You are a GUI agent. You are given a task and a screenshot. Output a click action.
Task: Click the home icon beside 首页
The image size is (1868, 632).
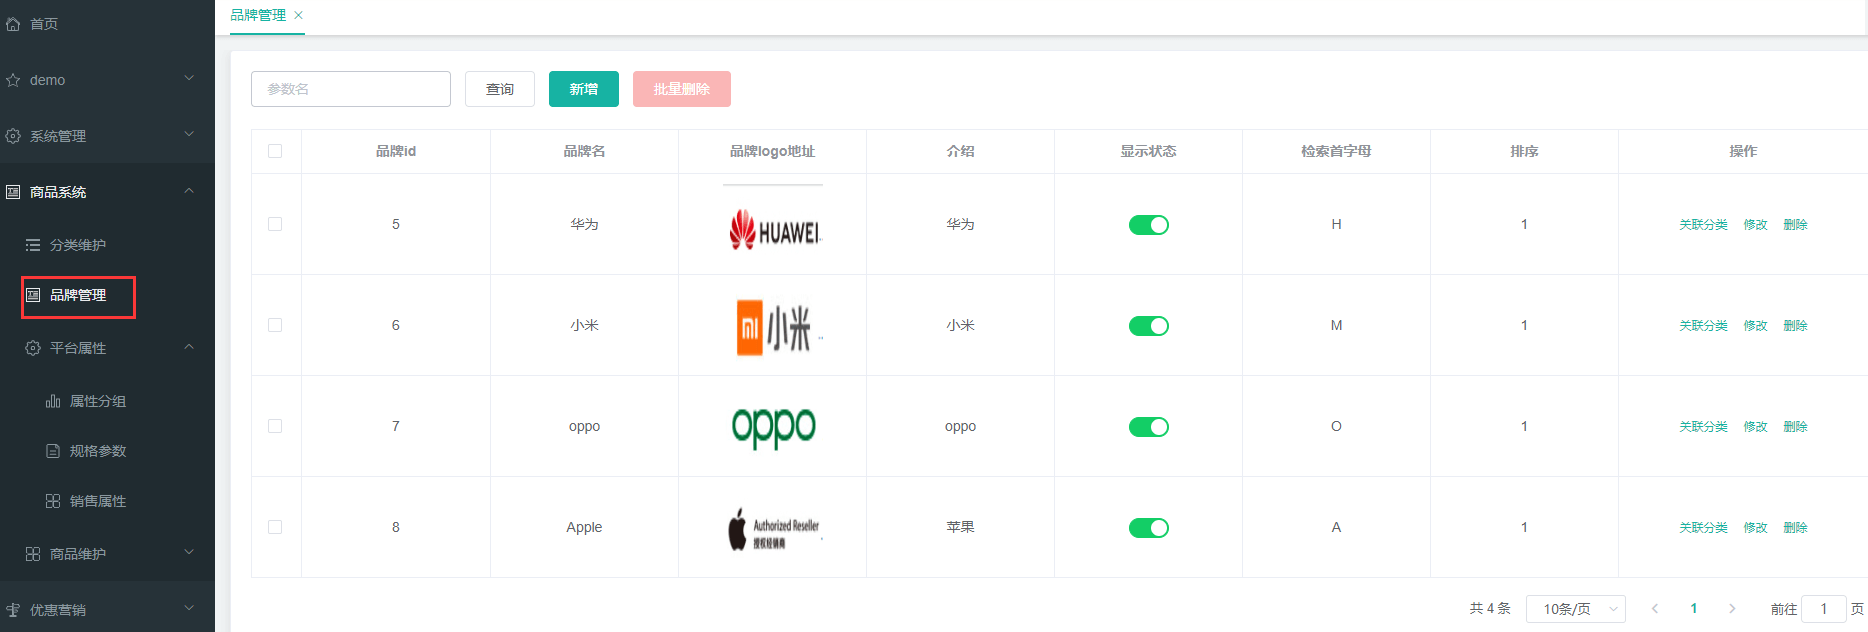pos(13,24)
